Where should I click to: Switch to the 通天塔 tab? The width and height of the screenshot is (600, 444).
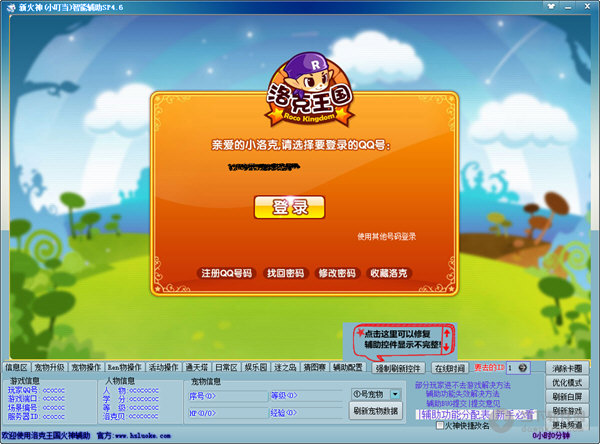(196, 367)
